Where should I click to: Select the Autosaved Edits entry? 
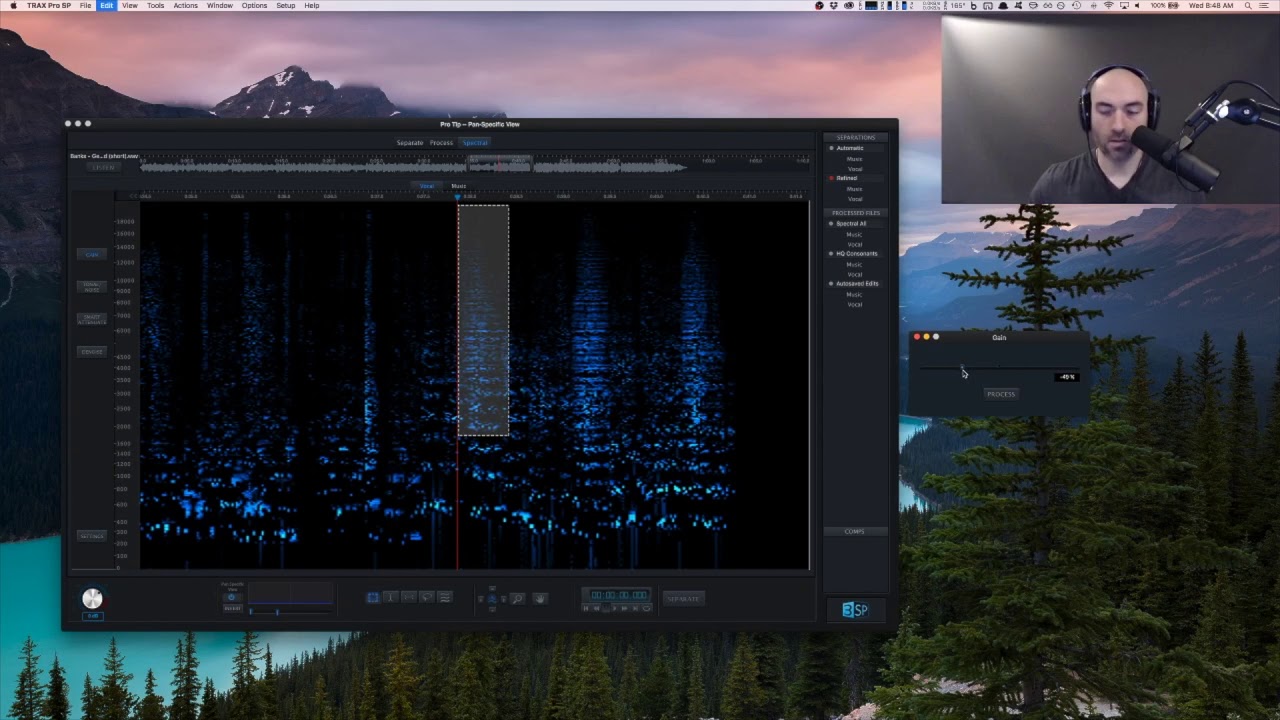[x=857, y=284]
